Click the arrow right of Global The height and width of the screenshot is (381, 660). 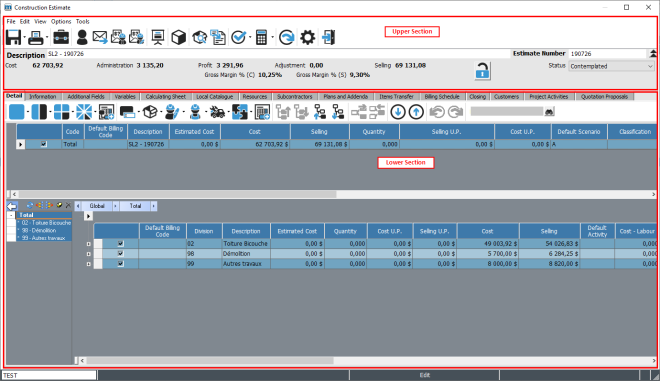[115, 206]
